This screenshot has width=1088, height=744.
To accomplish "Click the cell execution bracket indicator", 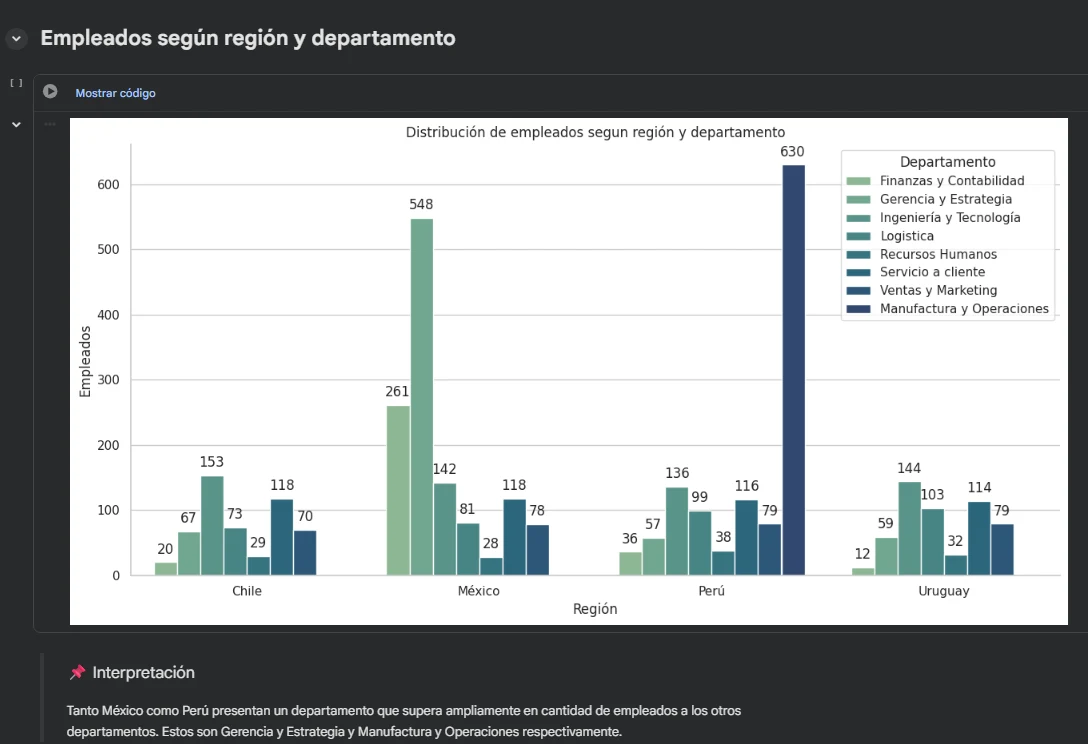I will click(16, 83).
